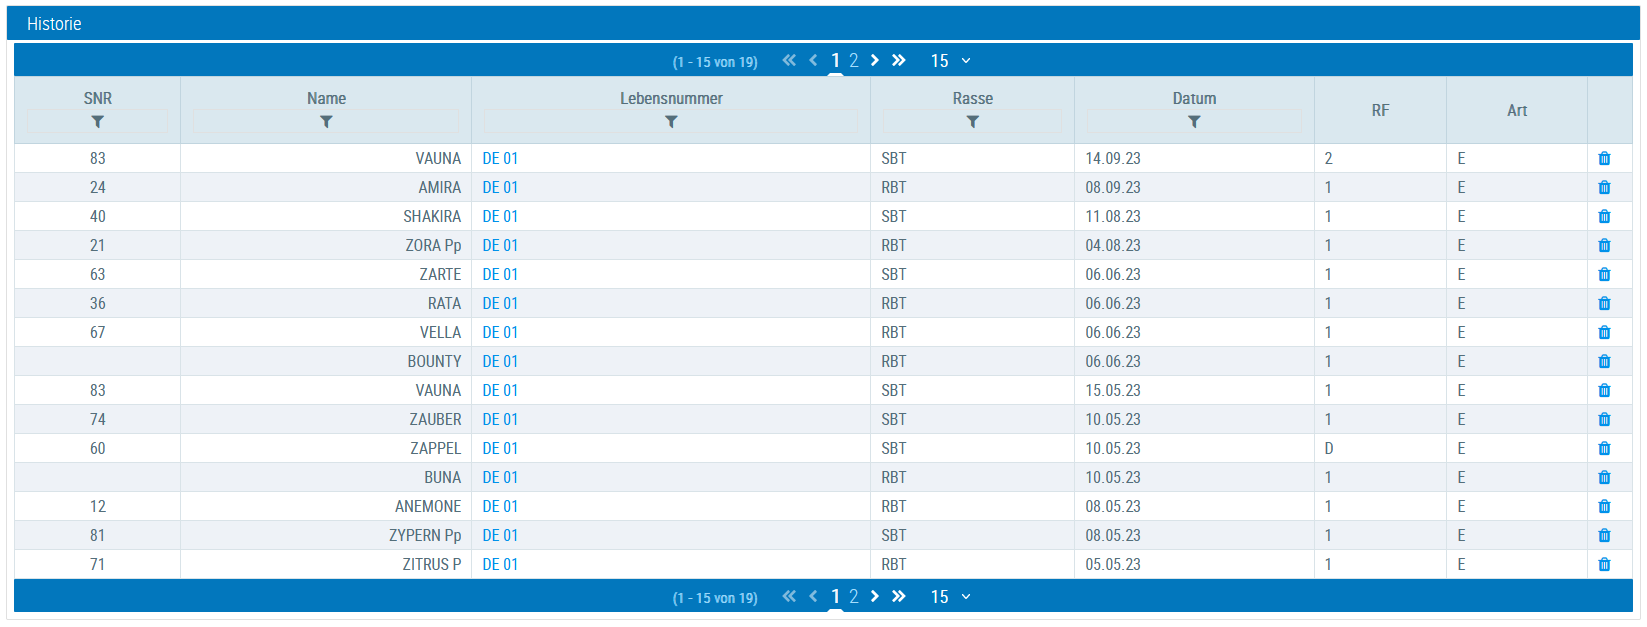Screen dimensions: 1647x627
Task: Open DE 01 link in BOUNTY row
Action: [500, 361]
